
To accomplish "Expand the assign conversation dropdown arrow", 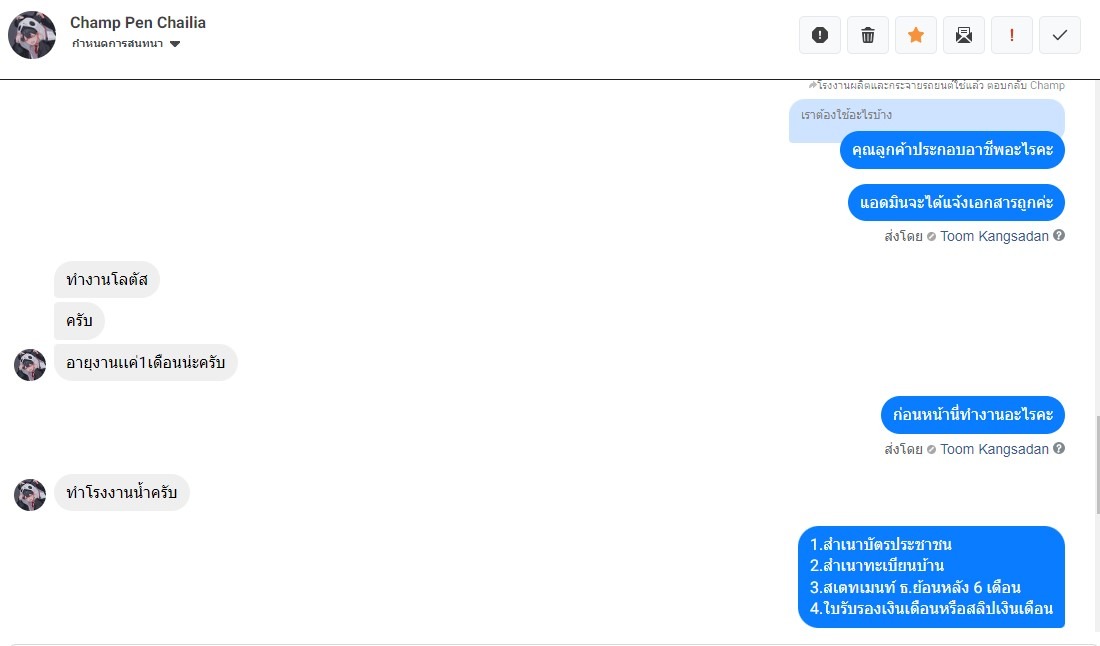I will (x=175, y=44).
